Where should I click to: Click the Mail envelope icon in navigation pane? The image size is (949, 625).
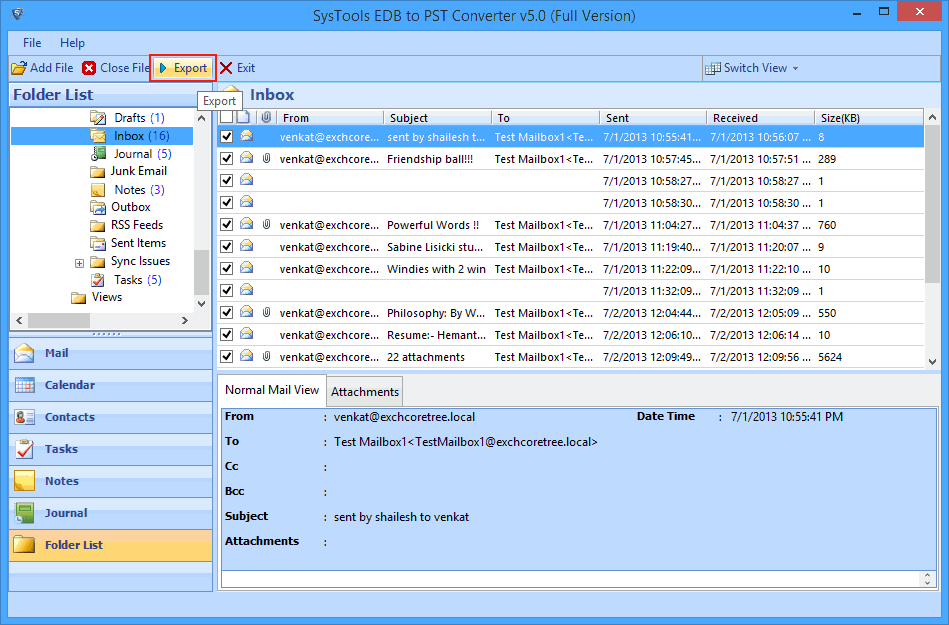pyautogui.click(x=24, y=353)
